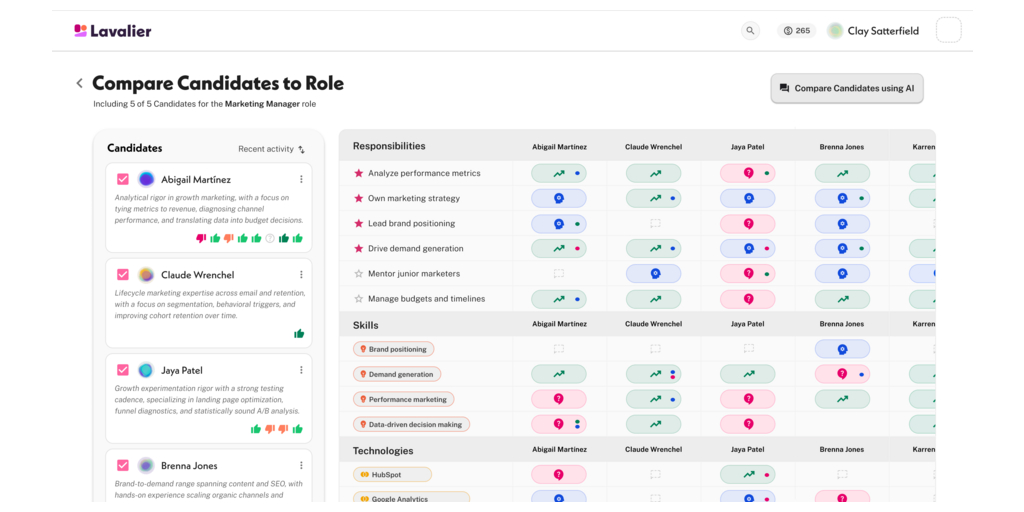The image size is (1024, 512).
Task: Click Claude's empty Lead brand positioning cell
Action: 654,223
